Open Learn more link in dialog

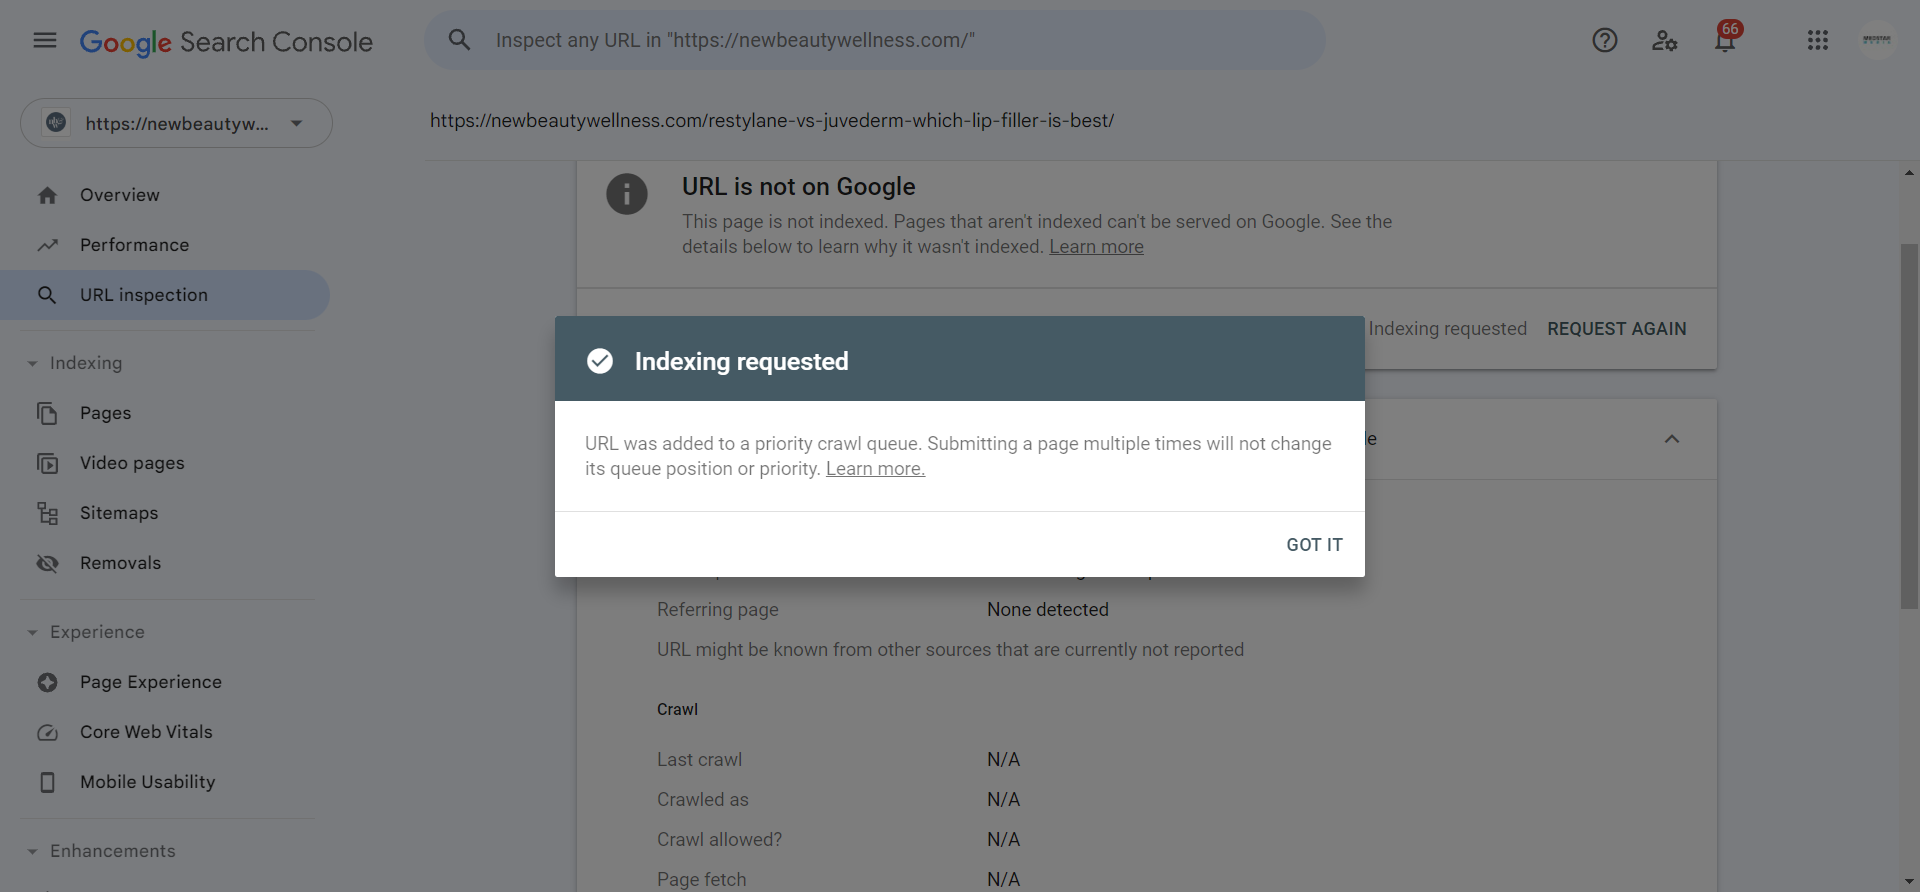pyautogui.click(x=875, y=469)
